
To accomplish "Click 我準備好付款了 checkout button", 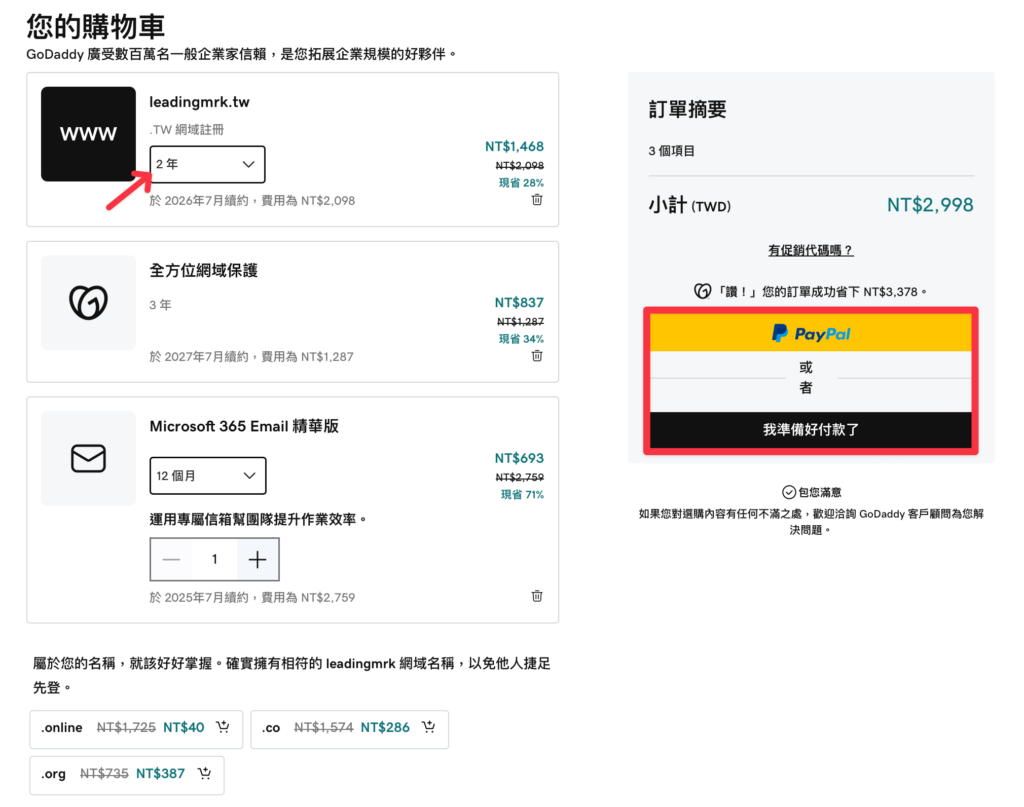I will (x=810, y=430).
